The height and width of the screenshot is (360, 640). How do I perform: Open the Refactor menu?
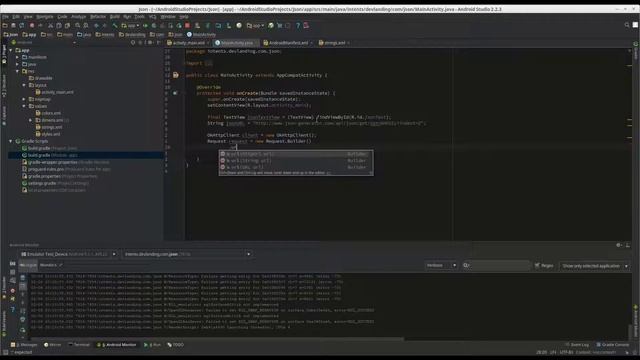tap(98, 17)
